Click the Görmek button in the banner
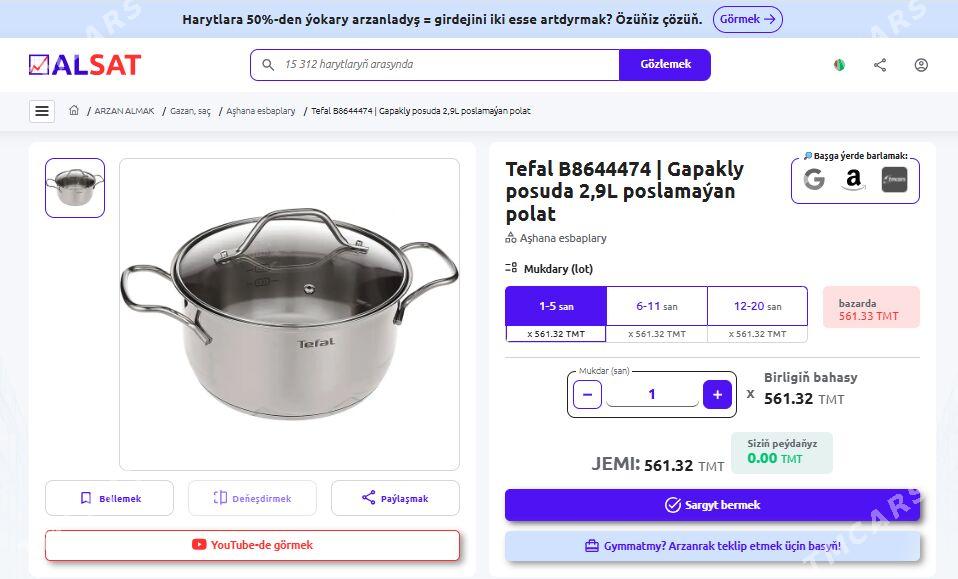958x579 pixels. pos(747,19)
